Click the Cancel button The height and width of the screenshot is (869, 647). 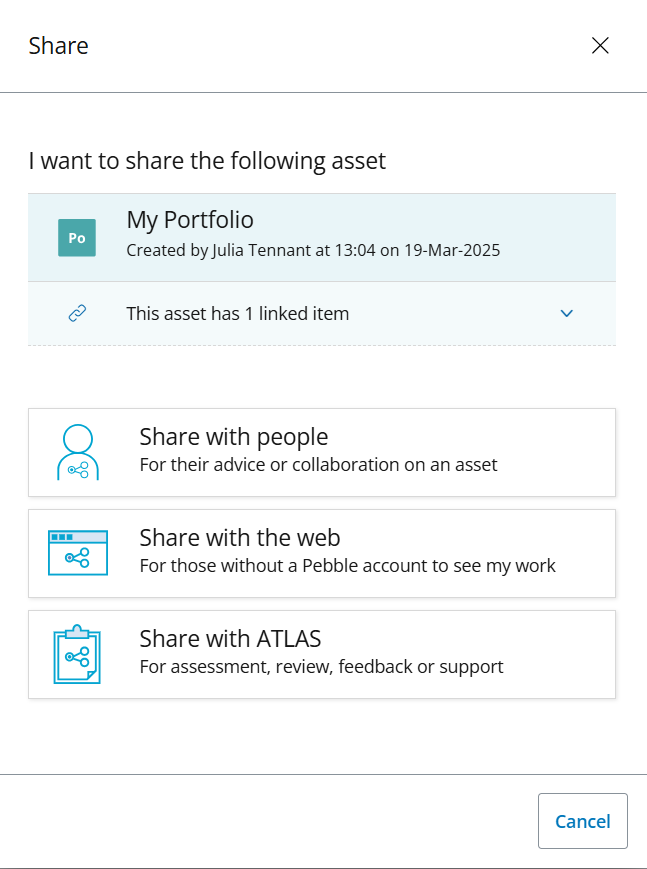(583, 821)
